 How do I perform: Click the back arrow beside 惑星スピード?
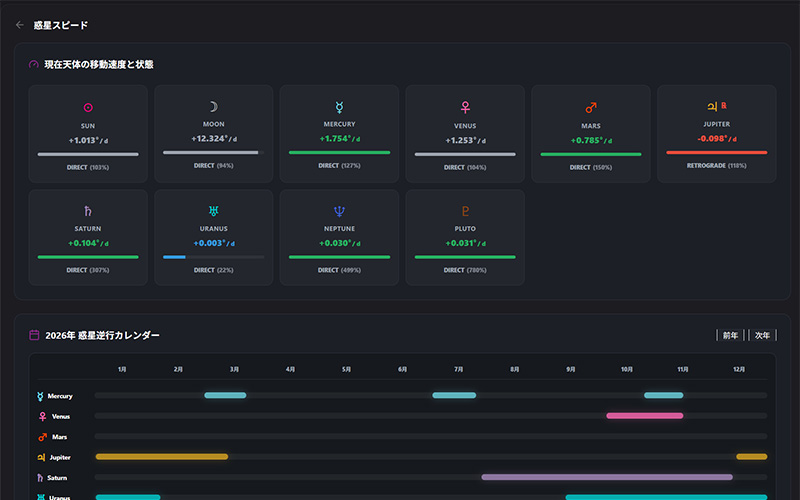tap(20, 25)
